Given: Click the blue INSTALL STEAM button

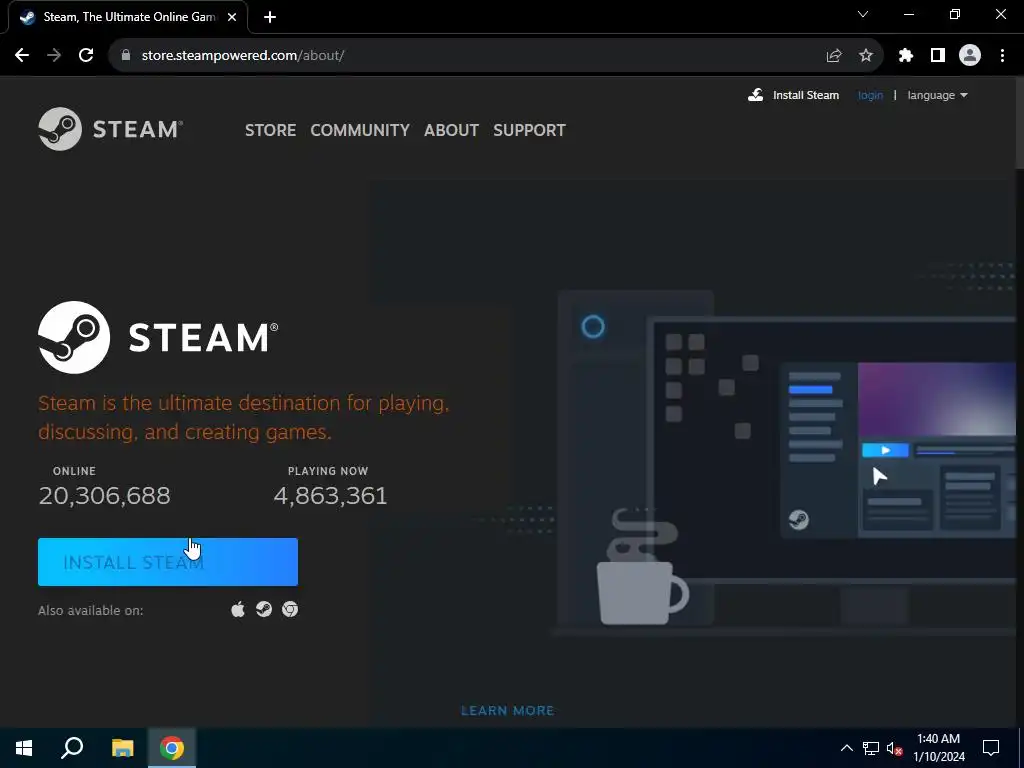Looking at the screenshot, I should [168, 562].
